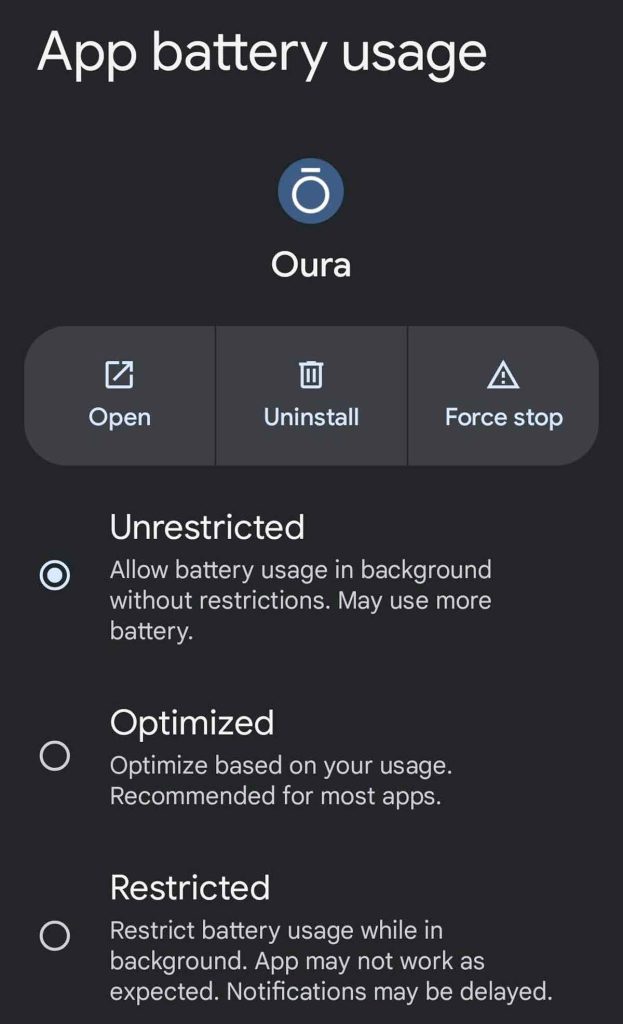Screen dimensions: 623x1024
Task: Click "Optimize based on your usage" description
Action: [x=281, y=766]
